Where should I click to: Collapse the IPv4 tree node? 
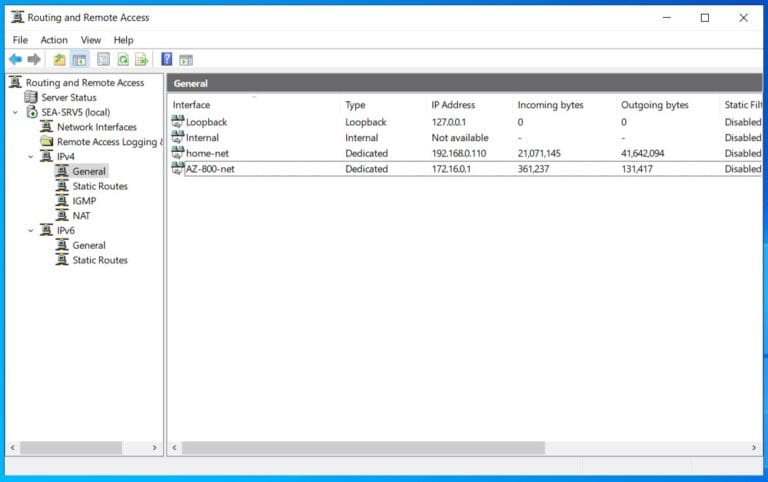click(x=30, y=156)
